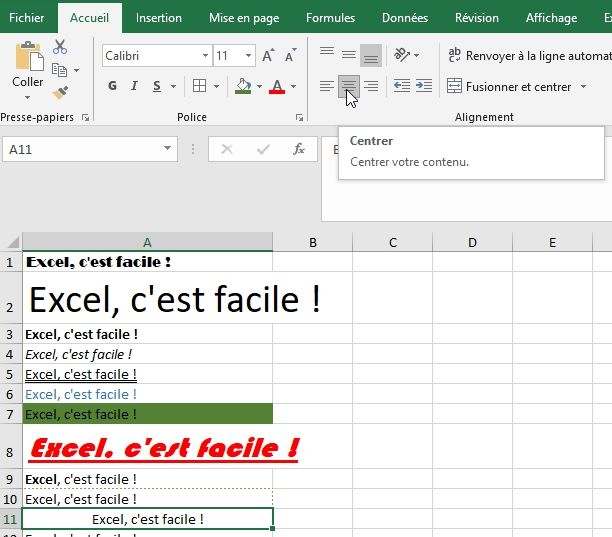Decrease indent of cell content

tap(402, 86)
